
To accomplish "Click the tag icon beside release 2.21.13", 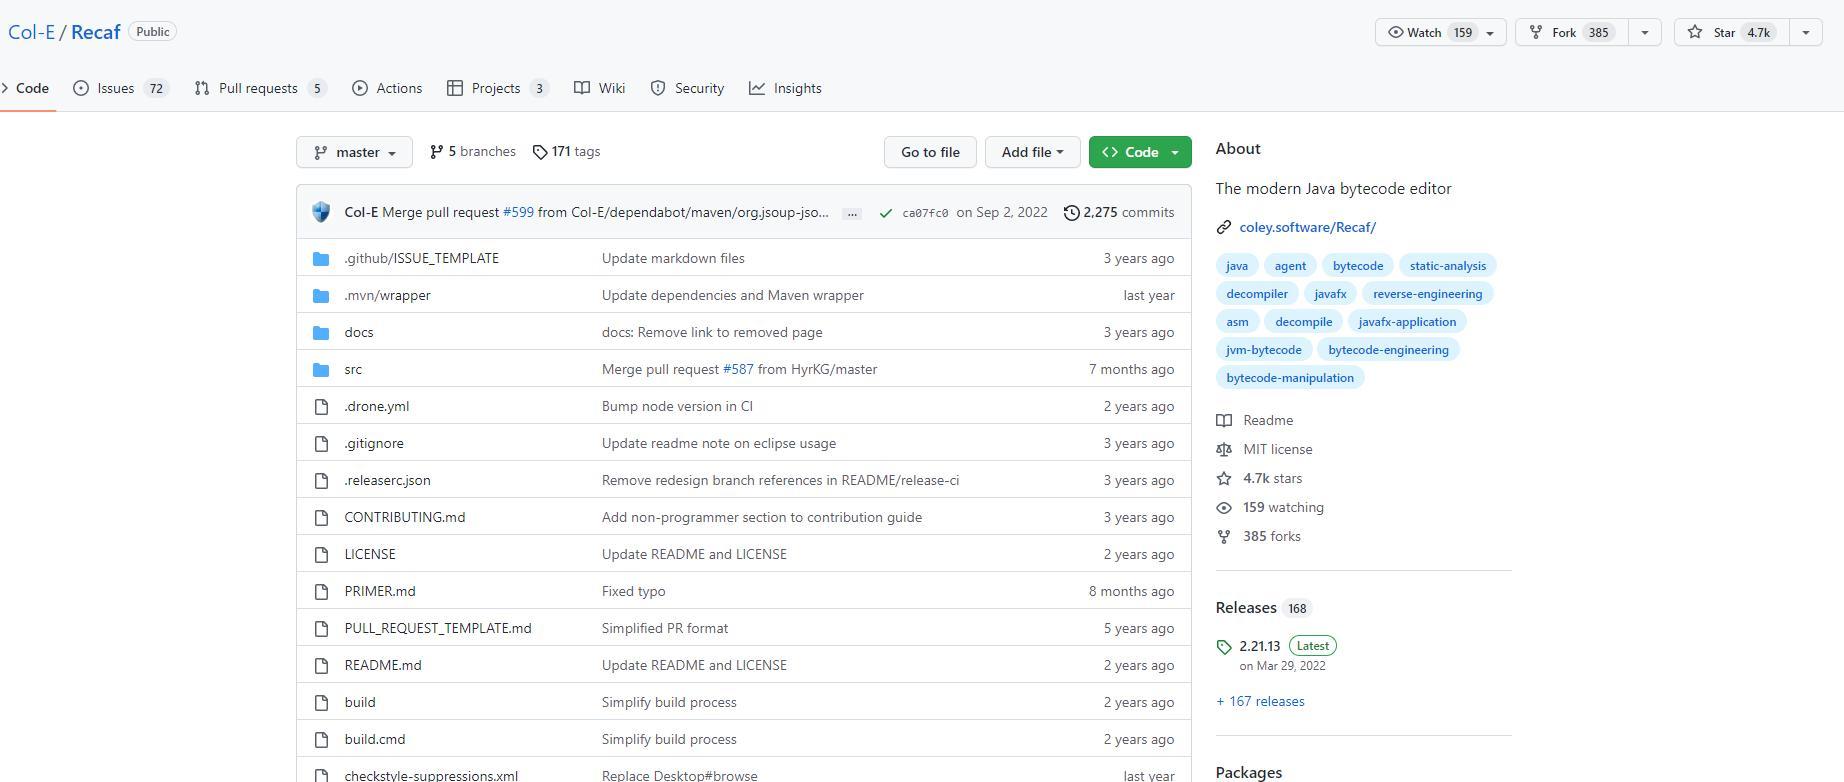I will coord(1224,647).
